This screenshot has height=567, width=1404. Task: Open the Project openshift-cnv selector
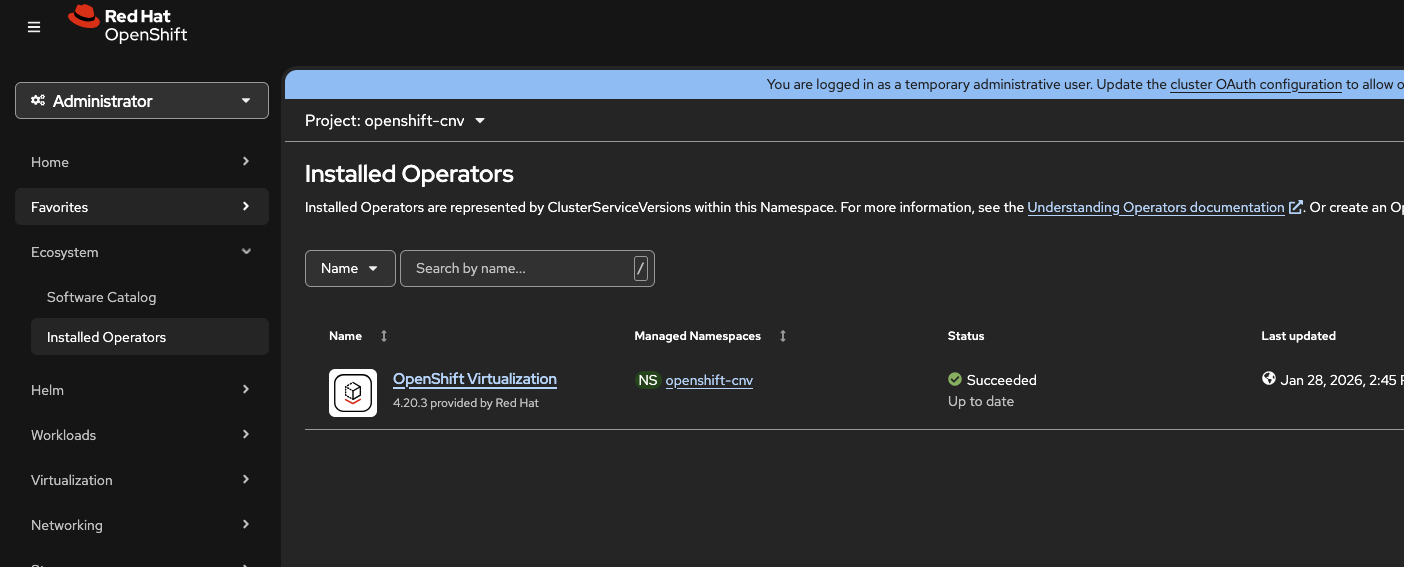coord(395,121)
